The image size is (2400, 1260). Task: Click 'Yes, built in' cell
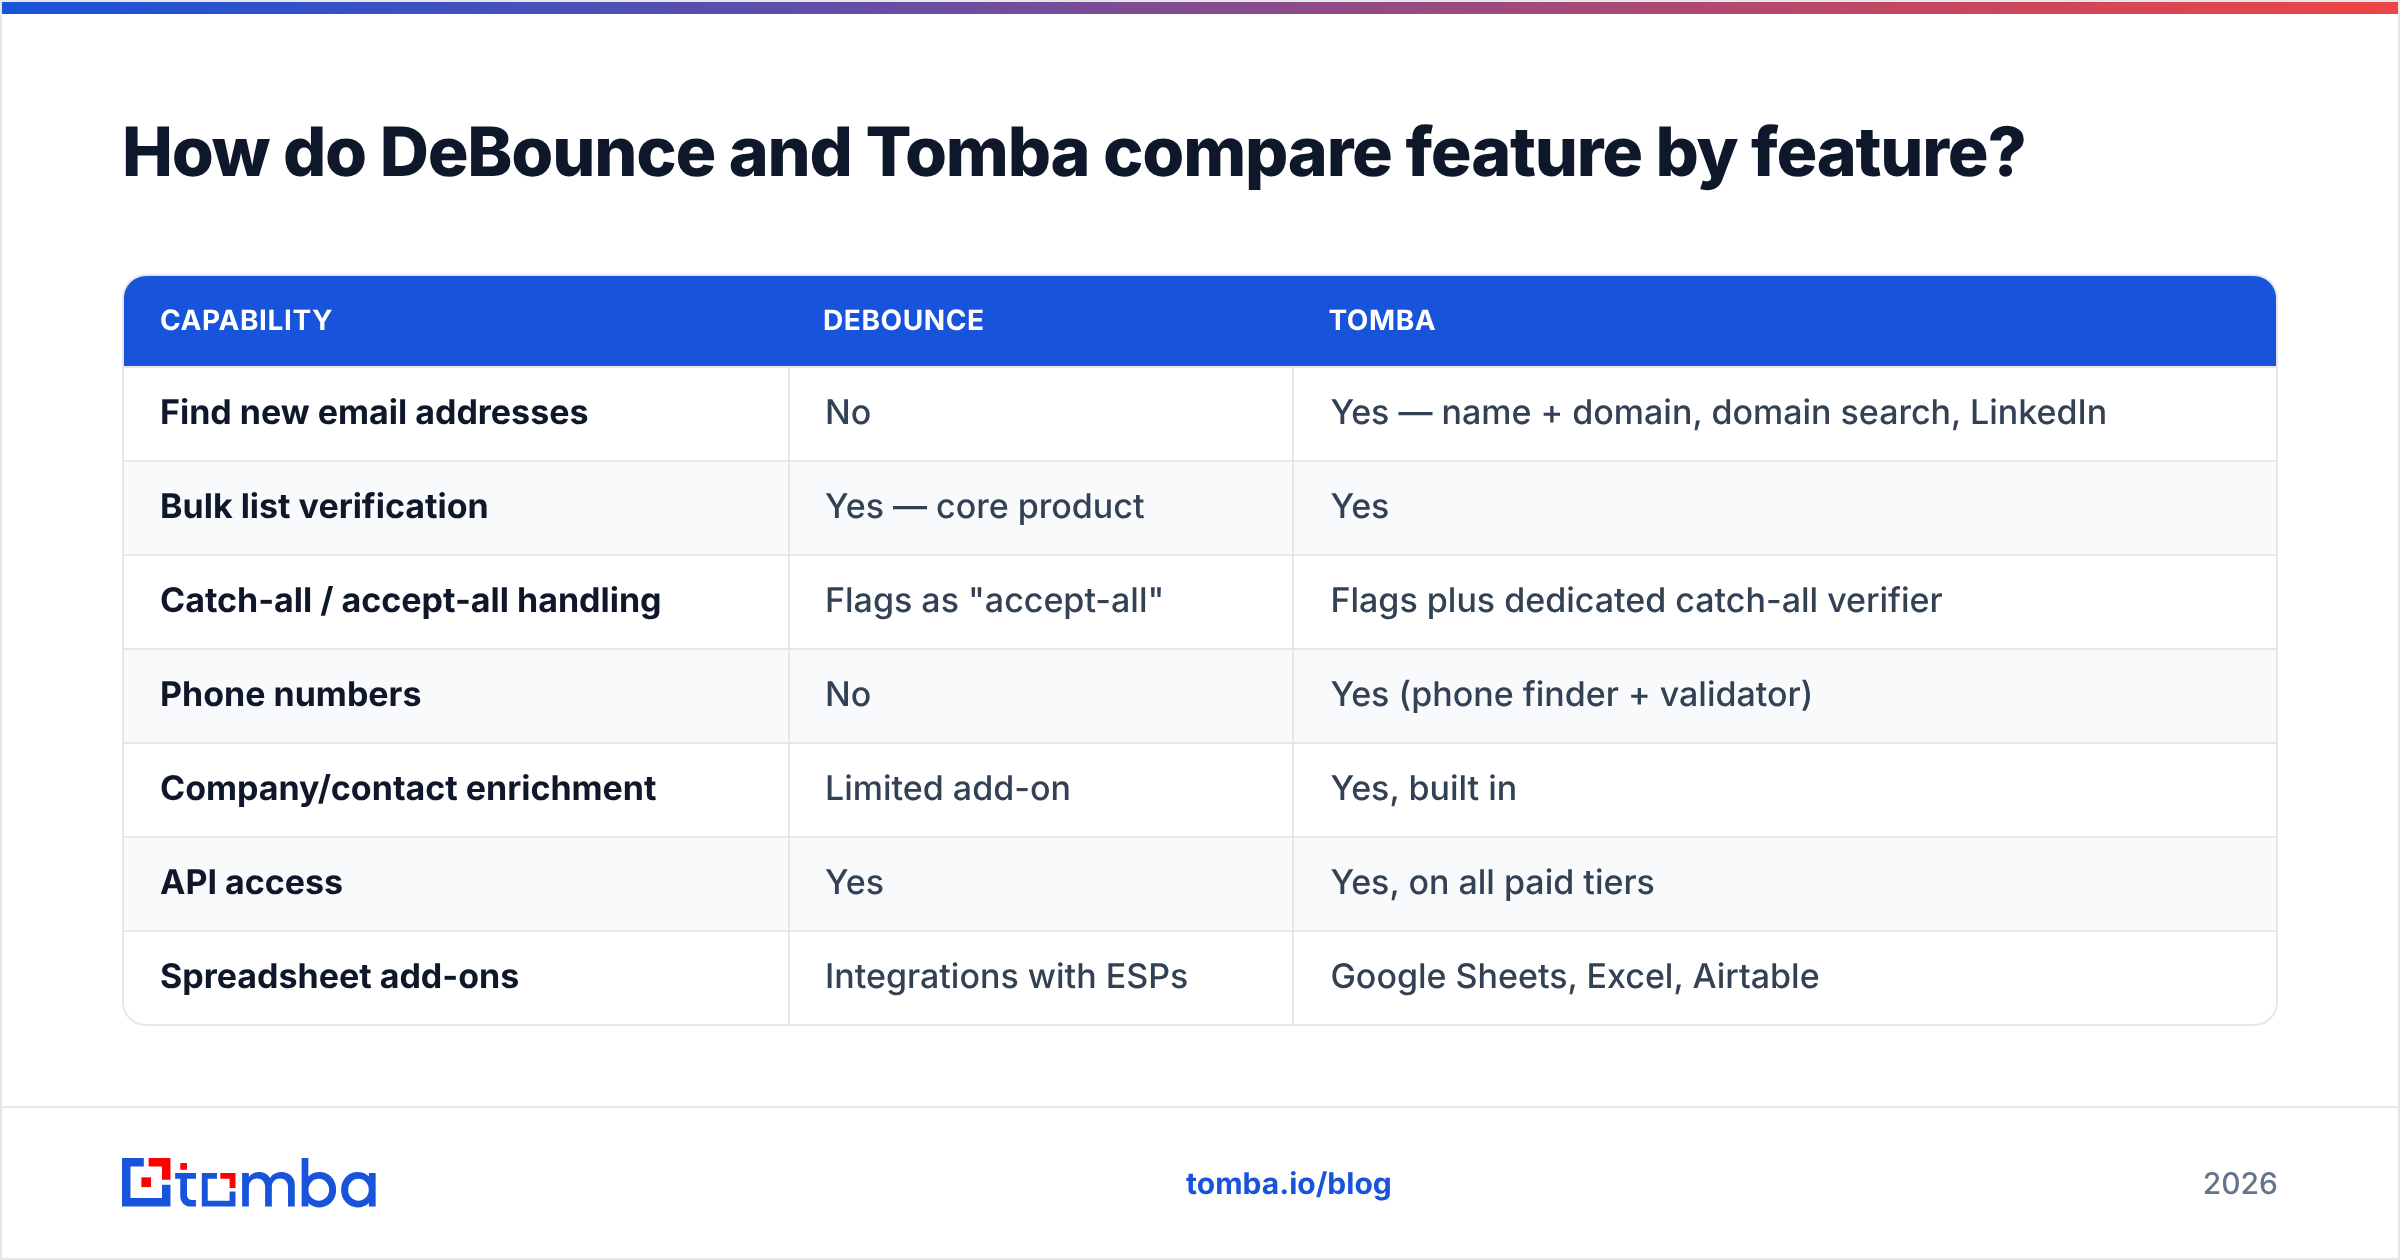coord(1423,788)
